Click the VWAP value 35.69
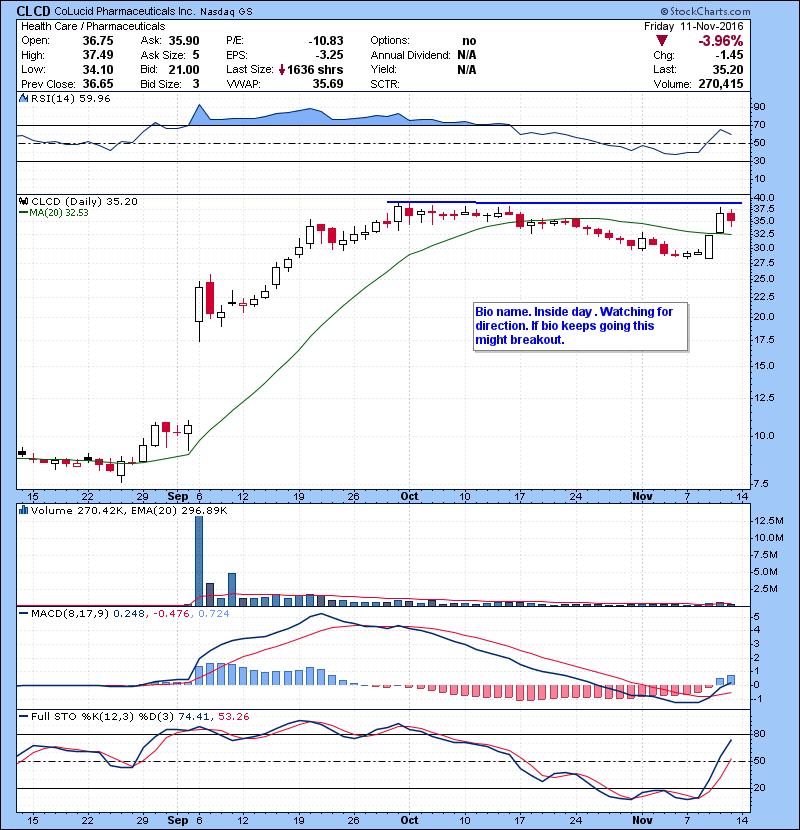800x830 pixels. pos(328,84)
